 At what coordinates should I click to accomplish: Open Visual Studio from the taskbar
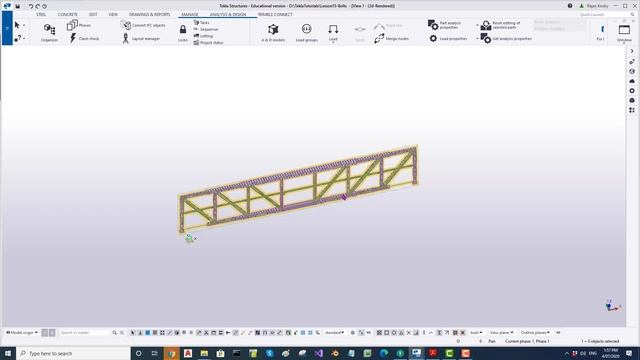coord(318,353)
